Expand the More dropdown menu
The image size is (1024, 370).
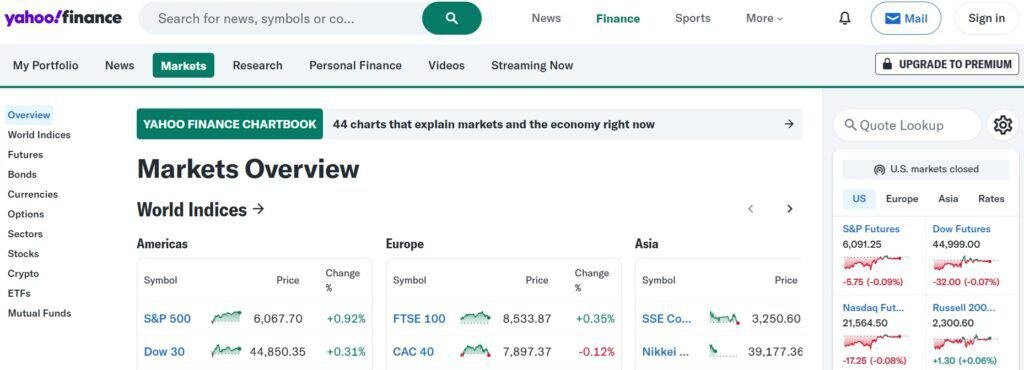pyautogui.click(x=764, y=18)
